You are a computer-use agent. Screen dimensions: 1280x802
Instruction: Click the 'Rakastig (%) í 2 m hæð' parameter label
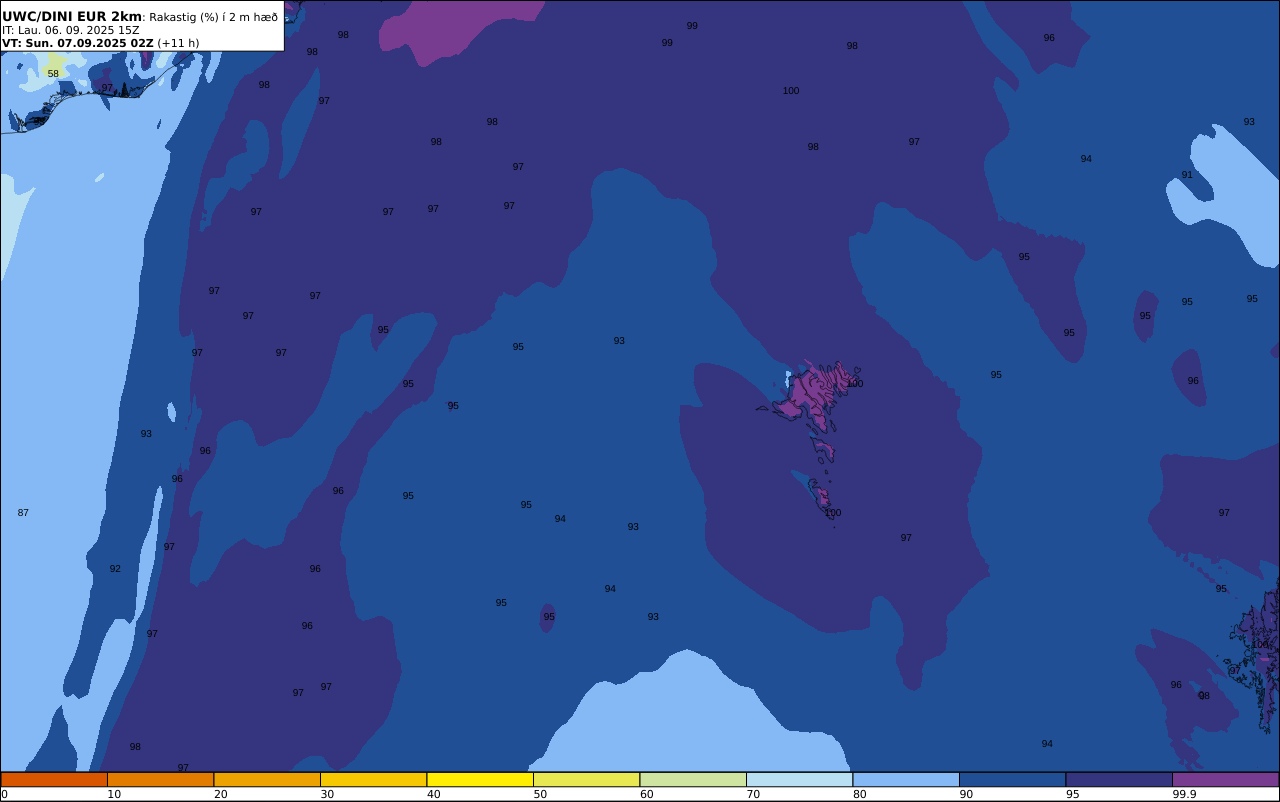tap(213, 17)
